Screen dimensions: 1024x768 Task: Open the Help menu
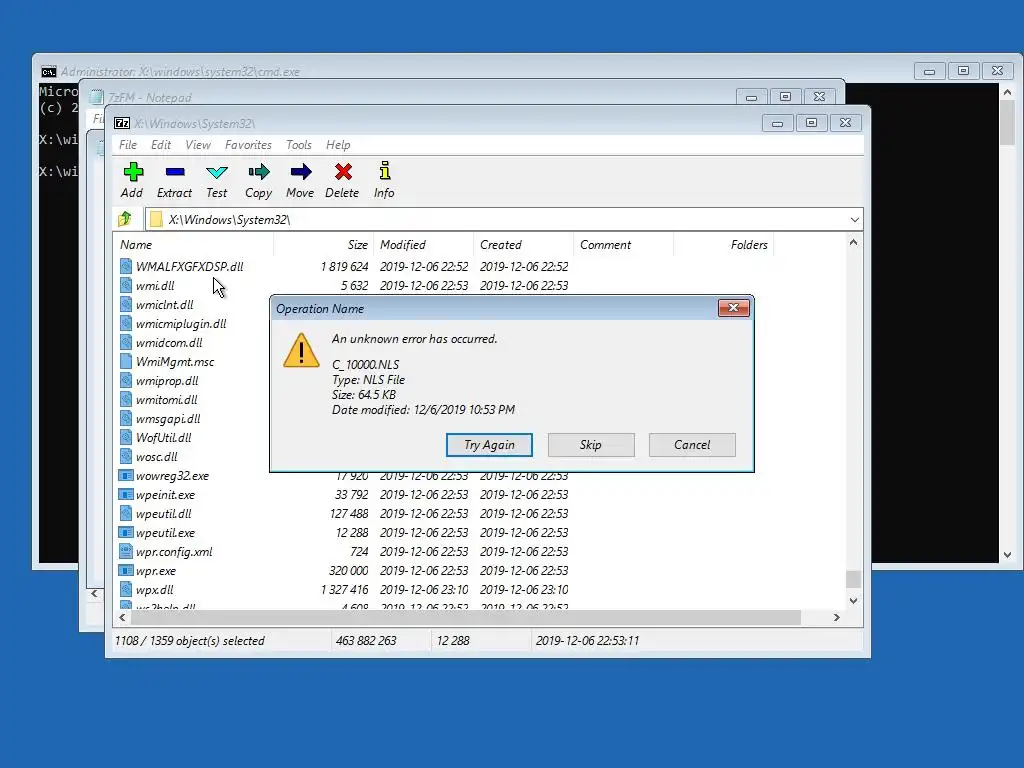[338, 145]
